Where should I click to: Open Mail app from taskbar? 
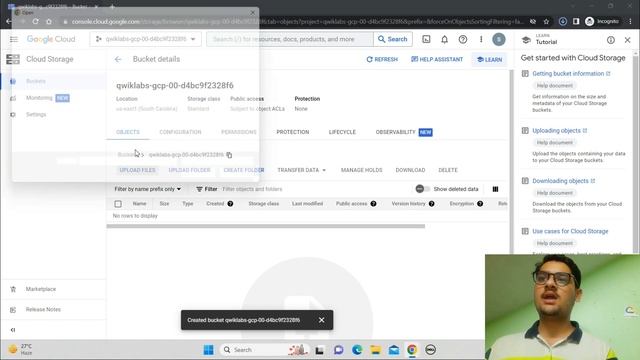click(394, 350)
